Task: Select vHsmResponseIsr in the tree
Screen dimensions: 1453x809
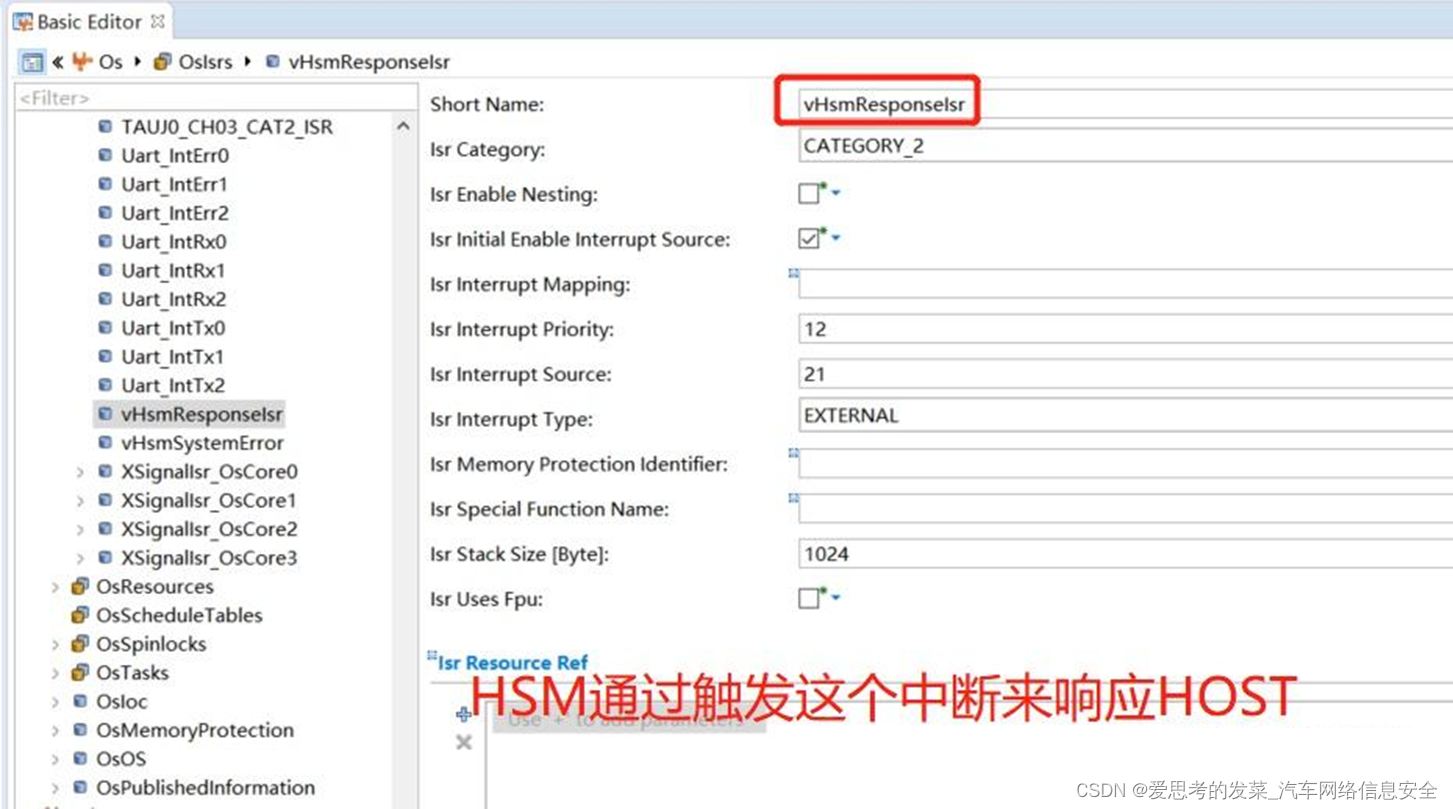Action: [202, 414]
